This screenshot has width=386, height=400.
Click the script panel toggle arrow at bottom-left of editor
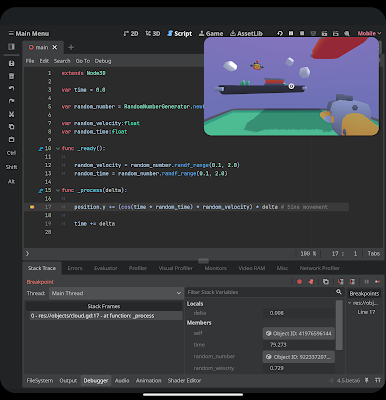(27, 254)
